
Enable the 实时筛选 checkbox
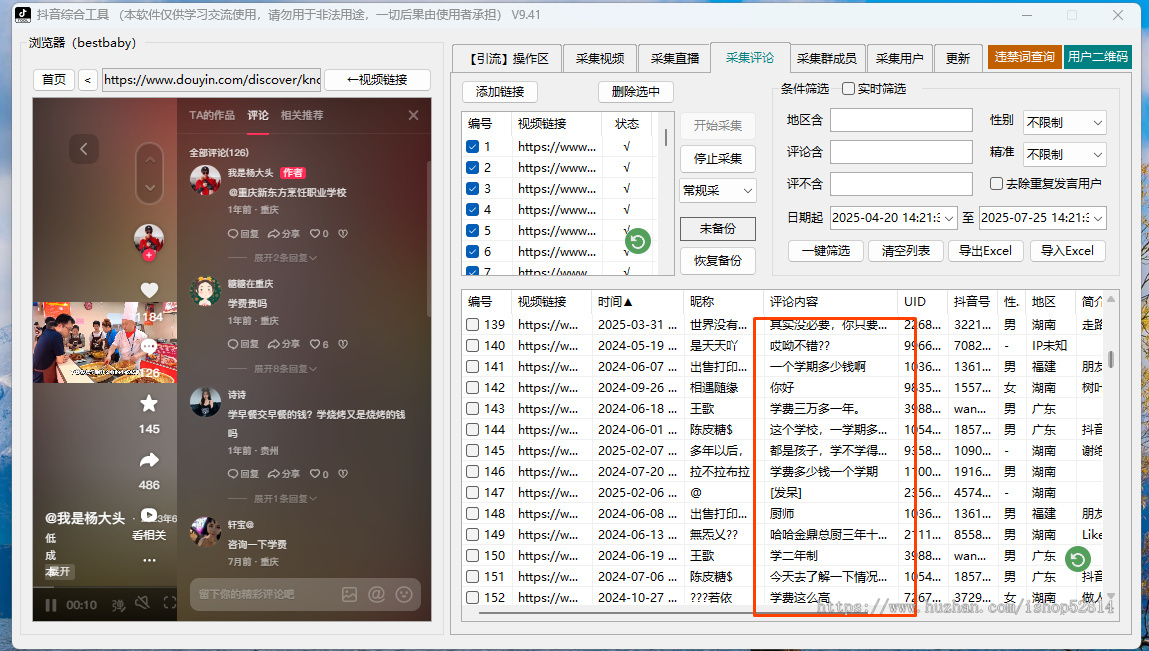click(x=849, y=89)
